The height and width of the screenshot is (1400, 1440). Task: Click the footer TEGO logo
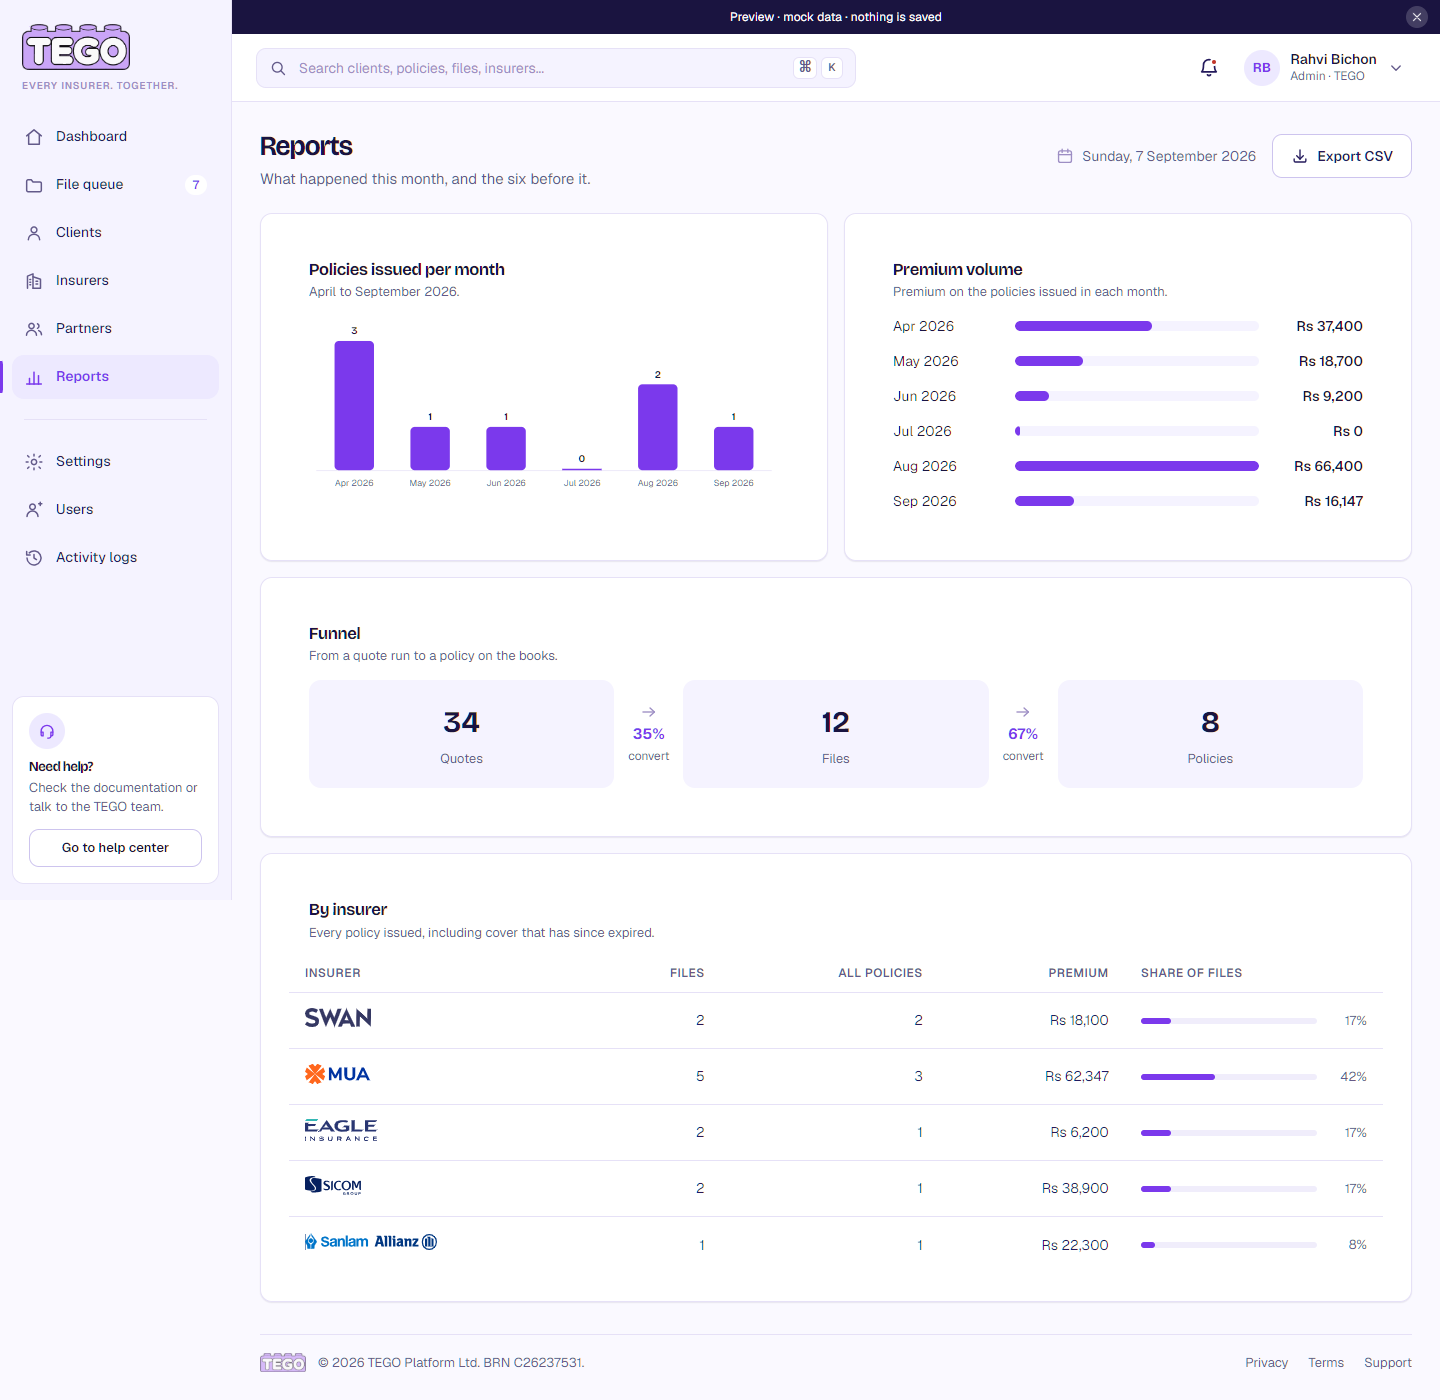pos(283,1363)
